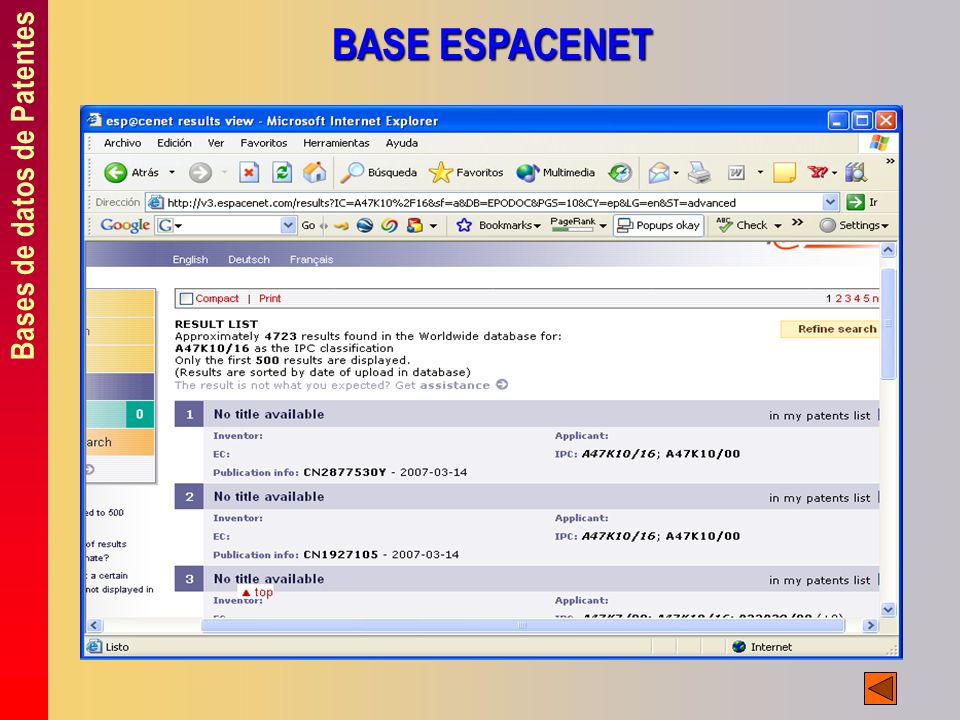Screen dimensions: 960x720
Task: Open Multimedia globe button
Action: (555, 173)
